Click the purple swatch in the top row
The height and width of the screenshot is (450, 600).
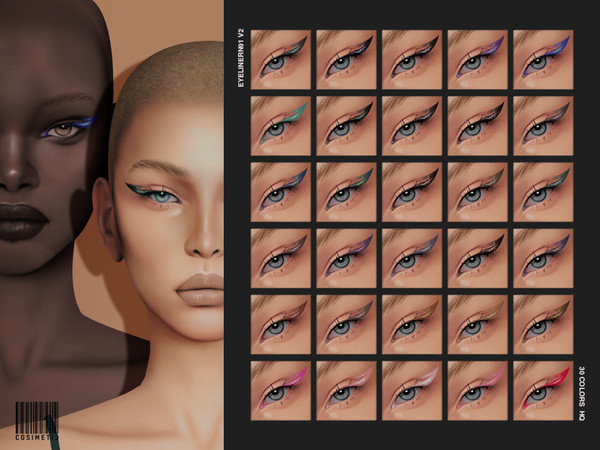[x=476, y=54]
